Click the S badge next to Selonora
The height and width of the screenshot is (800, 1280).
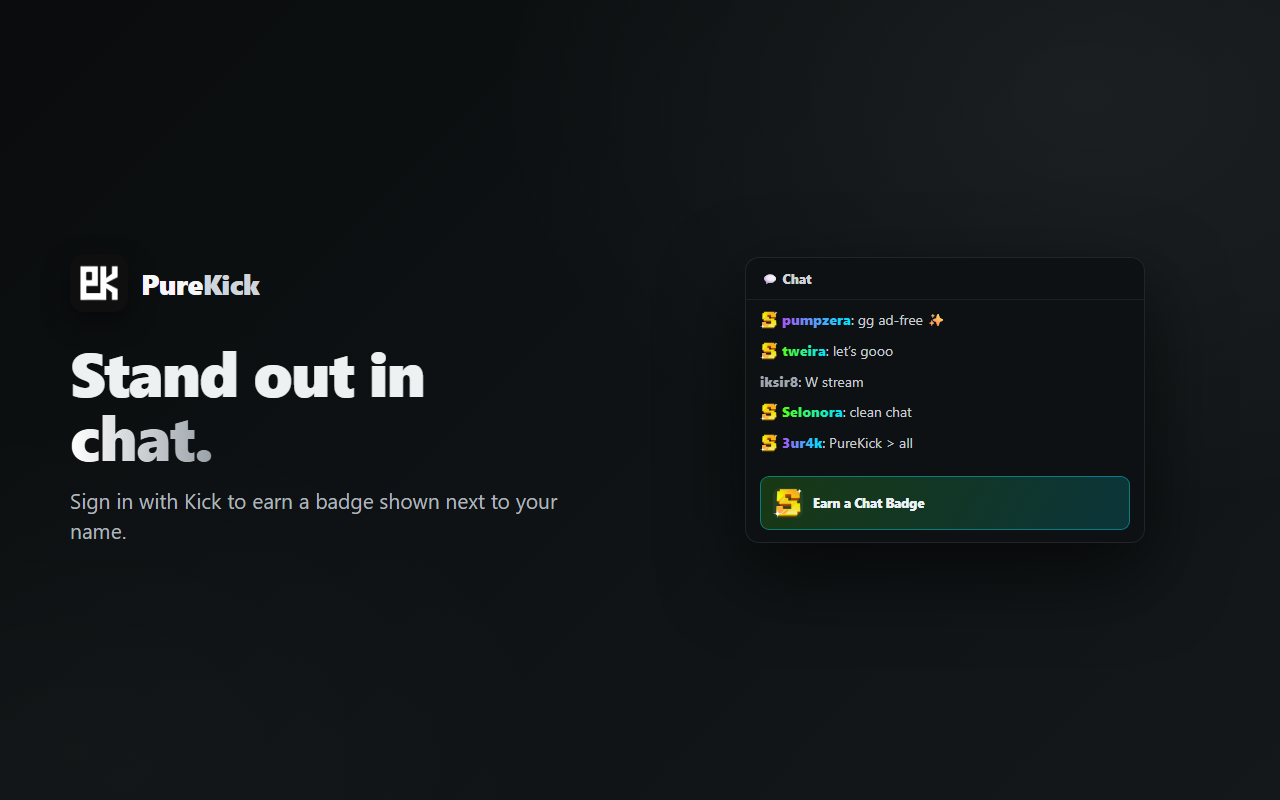(x=769, y=412)
